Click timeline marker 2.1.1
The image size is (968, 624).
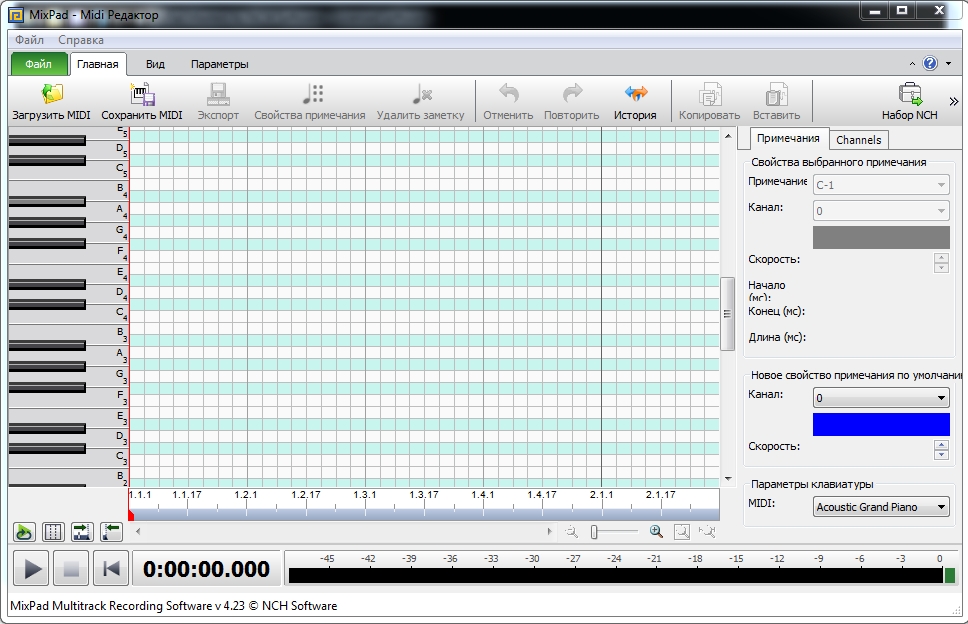pyautogui.click(x=601, y=495)
